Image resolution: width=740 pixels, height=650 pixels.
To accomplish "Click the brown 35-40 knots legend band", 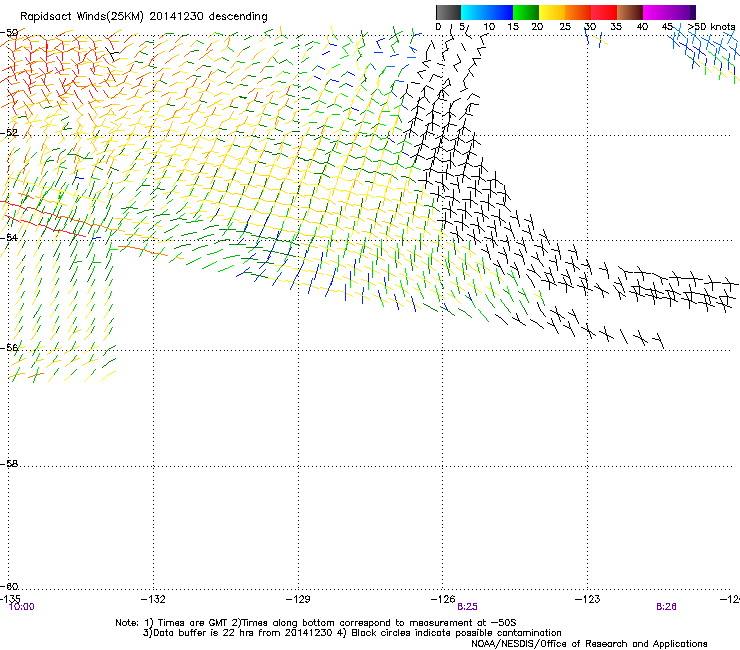I will (630, 12).
